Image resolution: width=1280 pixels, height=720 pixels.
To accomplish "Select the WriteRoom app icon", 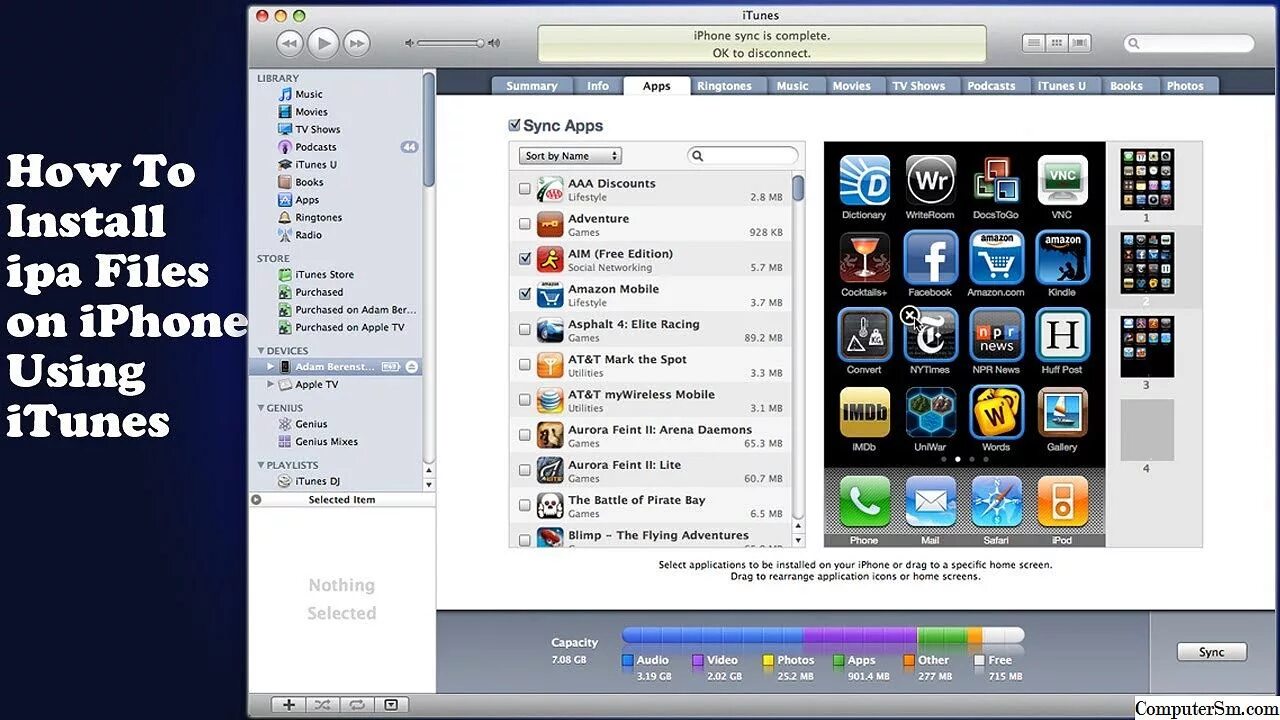I will [930, 180].
